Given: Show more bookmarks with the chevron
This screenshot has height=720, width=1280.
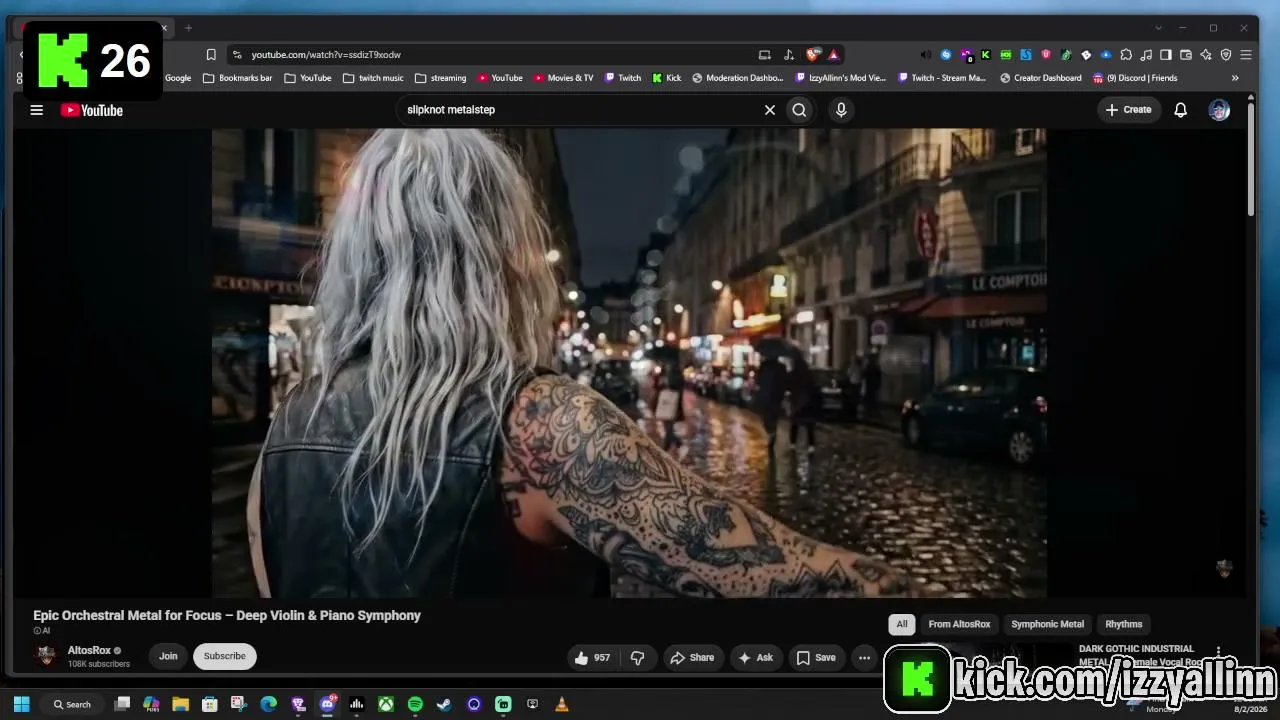Looking at the screenshot, I should 1235,78.
